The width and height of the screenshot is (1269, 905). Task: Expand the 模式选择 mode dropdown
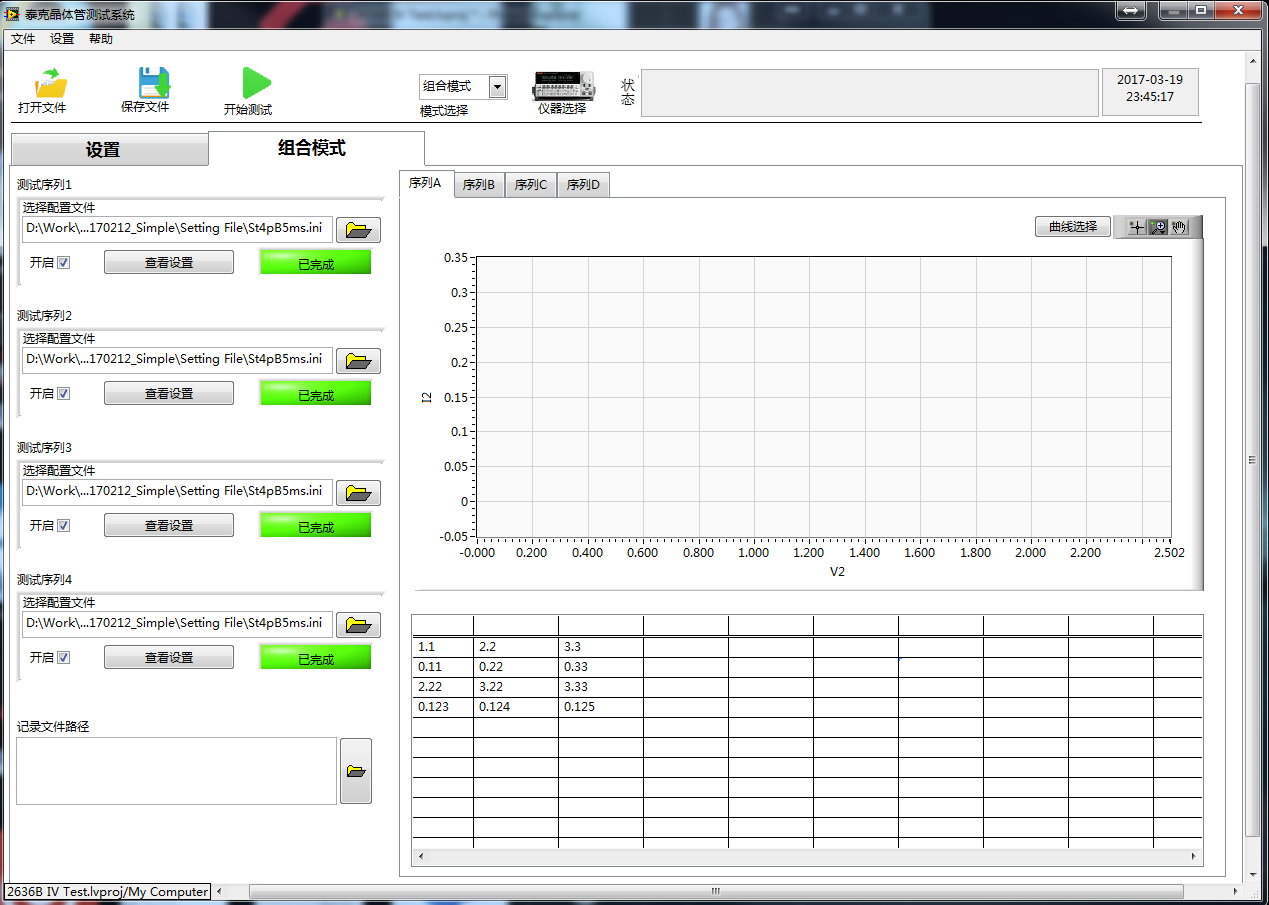coord(497,87)
